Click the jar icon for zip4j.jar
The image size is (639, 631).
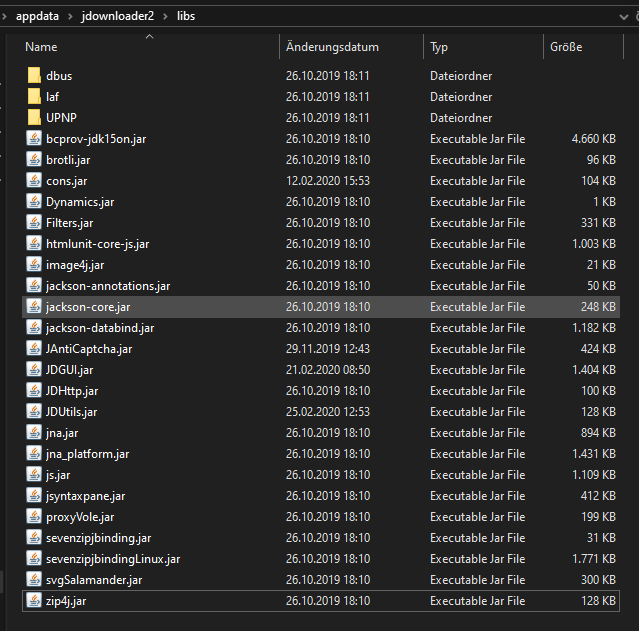(34, 601)
